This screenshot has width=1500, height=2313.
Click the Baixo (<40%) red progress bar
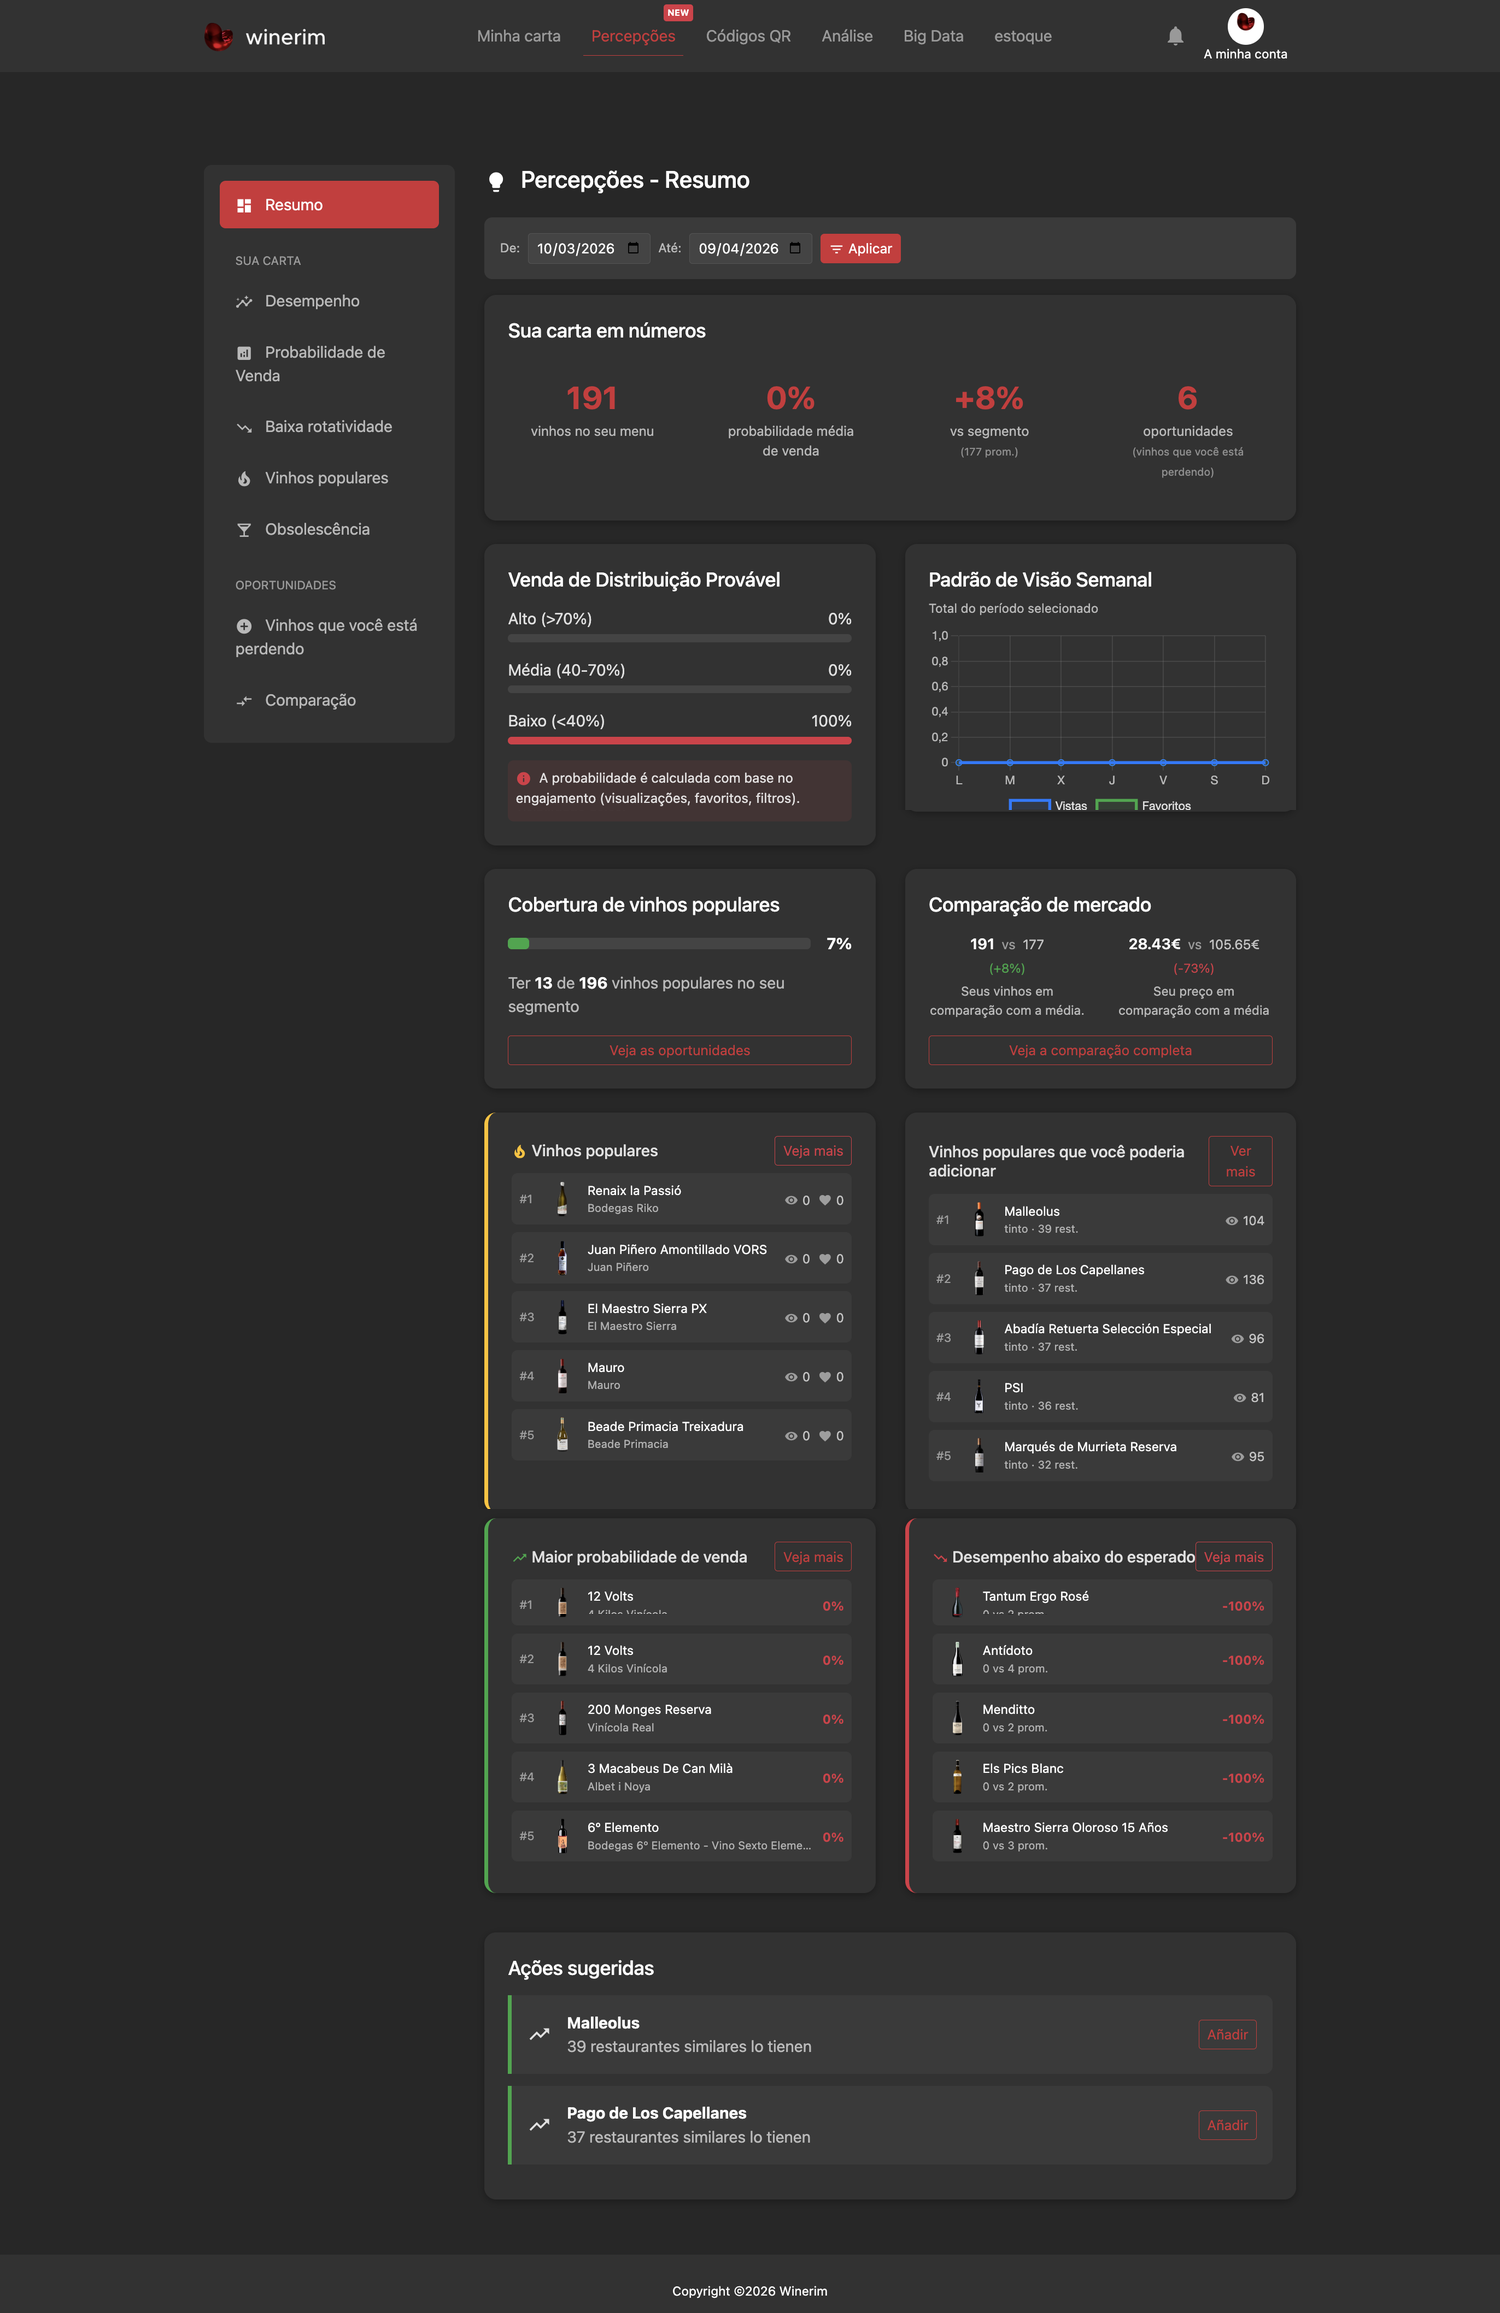pyautogui.click(x=680, y=741)
